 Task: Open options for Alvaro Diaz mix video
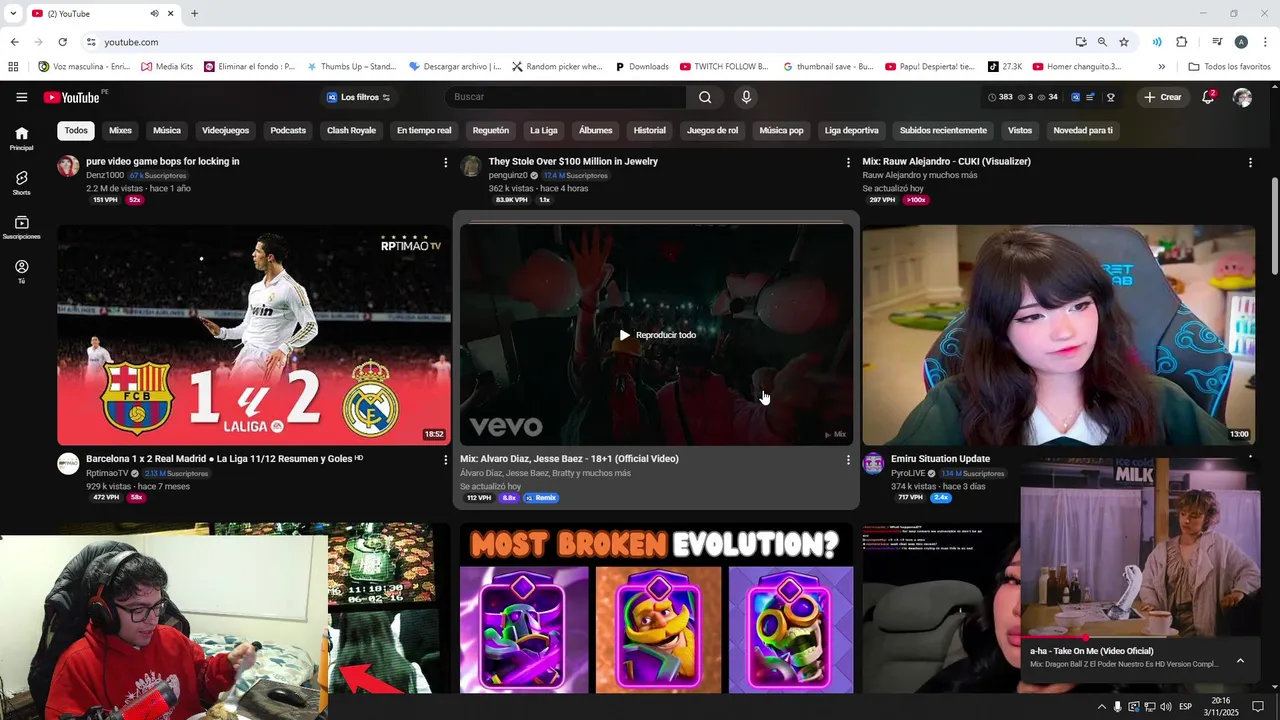848,460
